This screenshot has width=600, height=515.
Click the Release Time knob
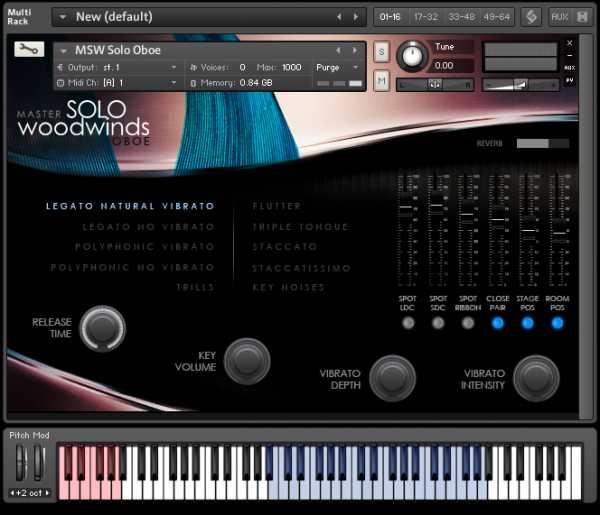(103, 328)
